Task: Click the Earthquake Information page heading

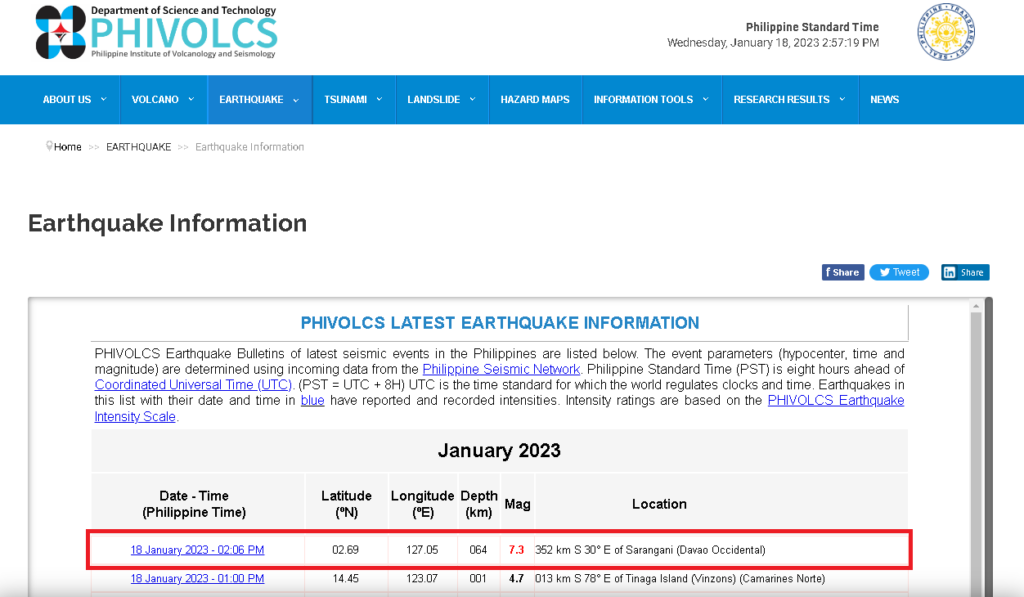Action: (167, 223)
